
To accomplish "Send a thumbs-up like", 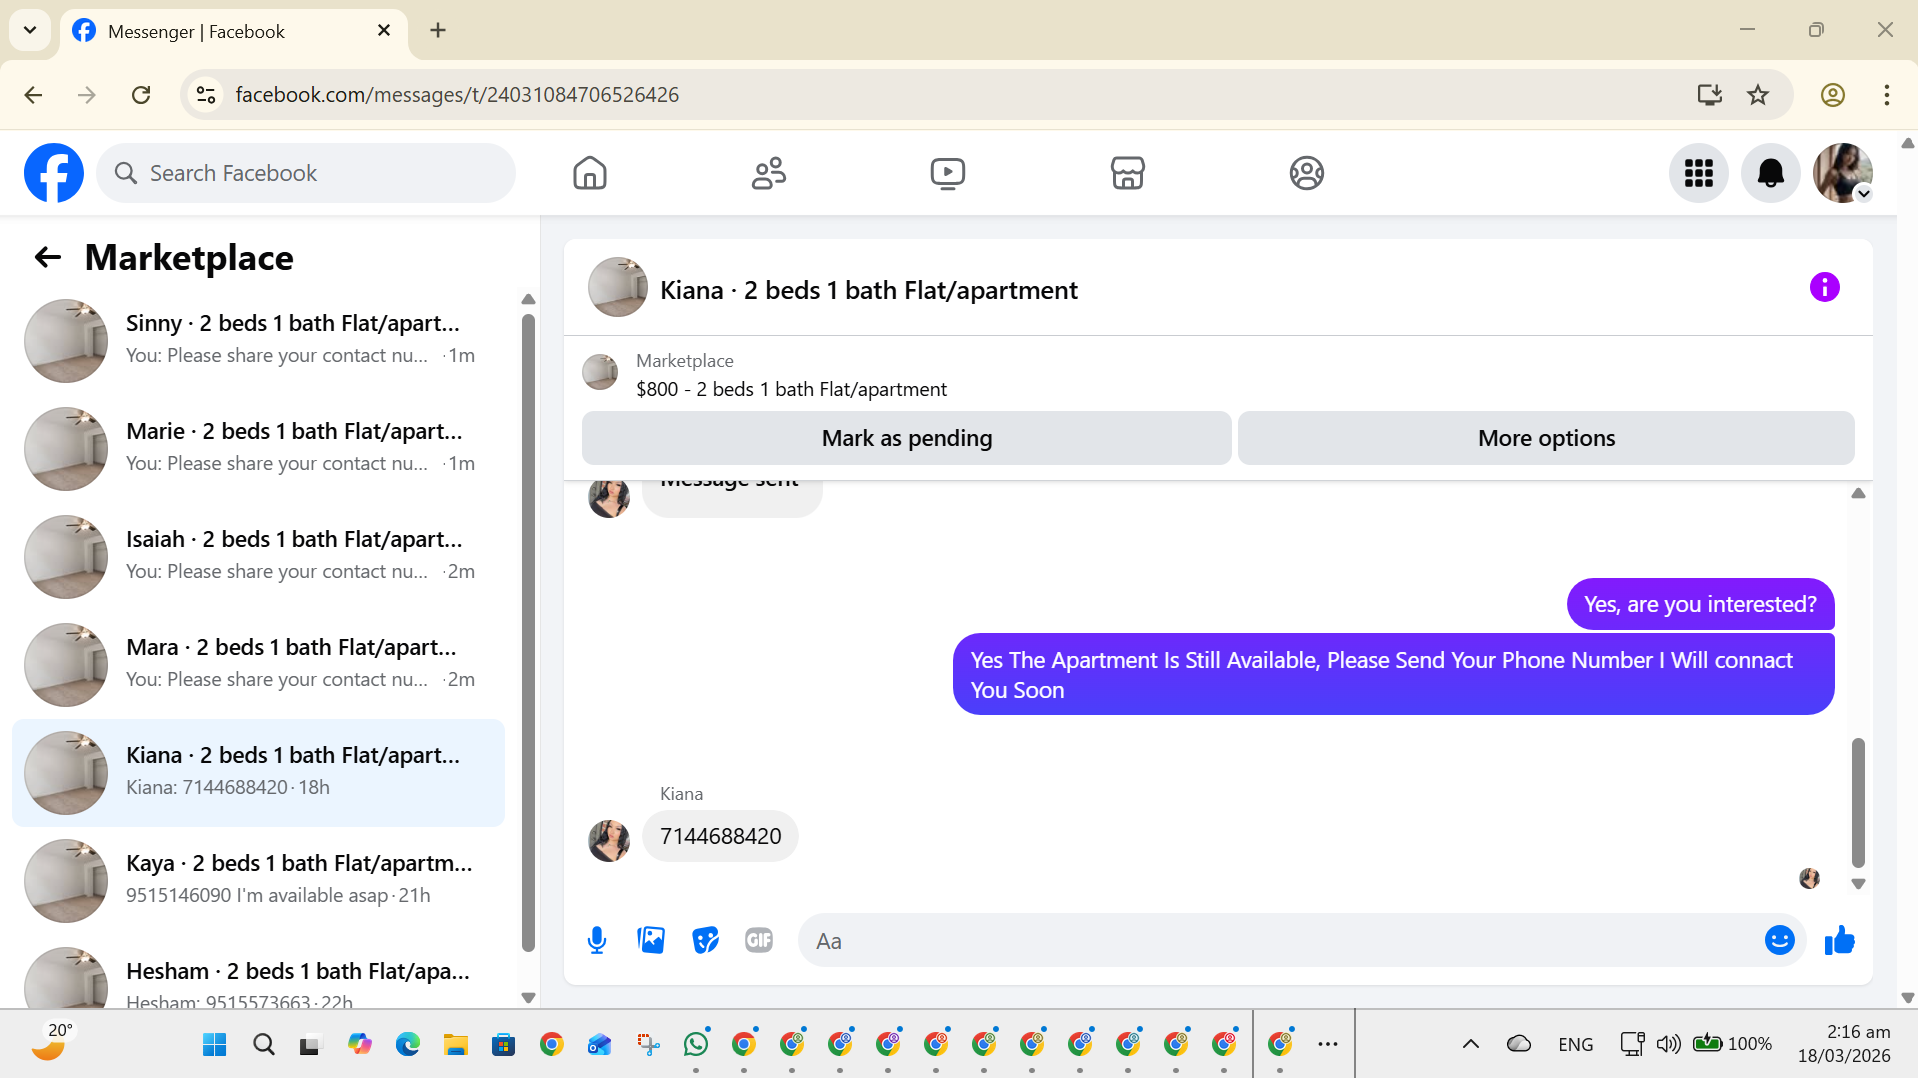I will click(1839, 940).
